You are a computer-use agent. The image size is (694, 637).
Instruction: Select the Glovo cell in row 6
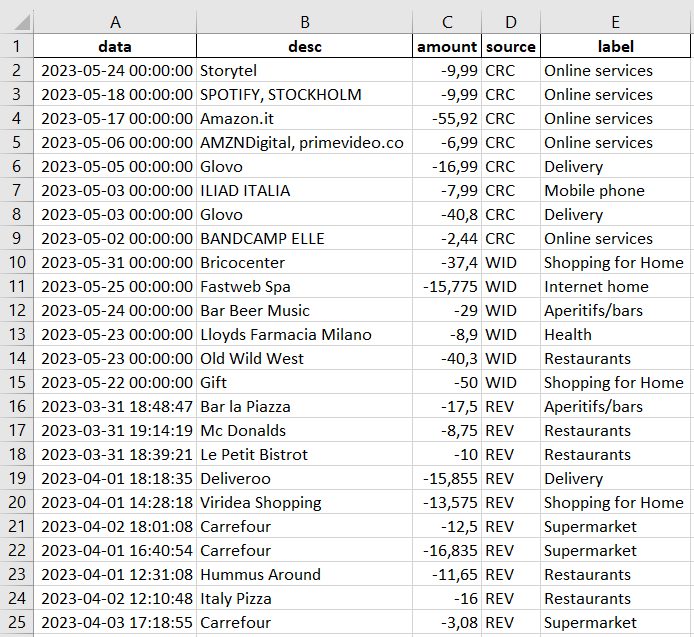coord(305,166)
